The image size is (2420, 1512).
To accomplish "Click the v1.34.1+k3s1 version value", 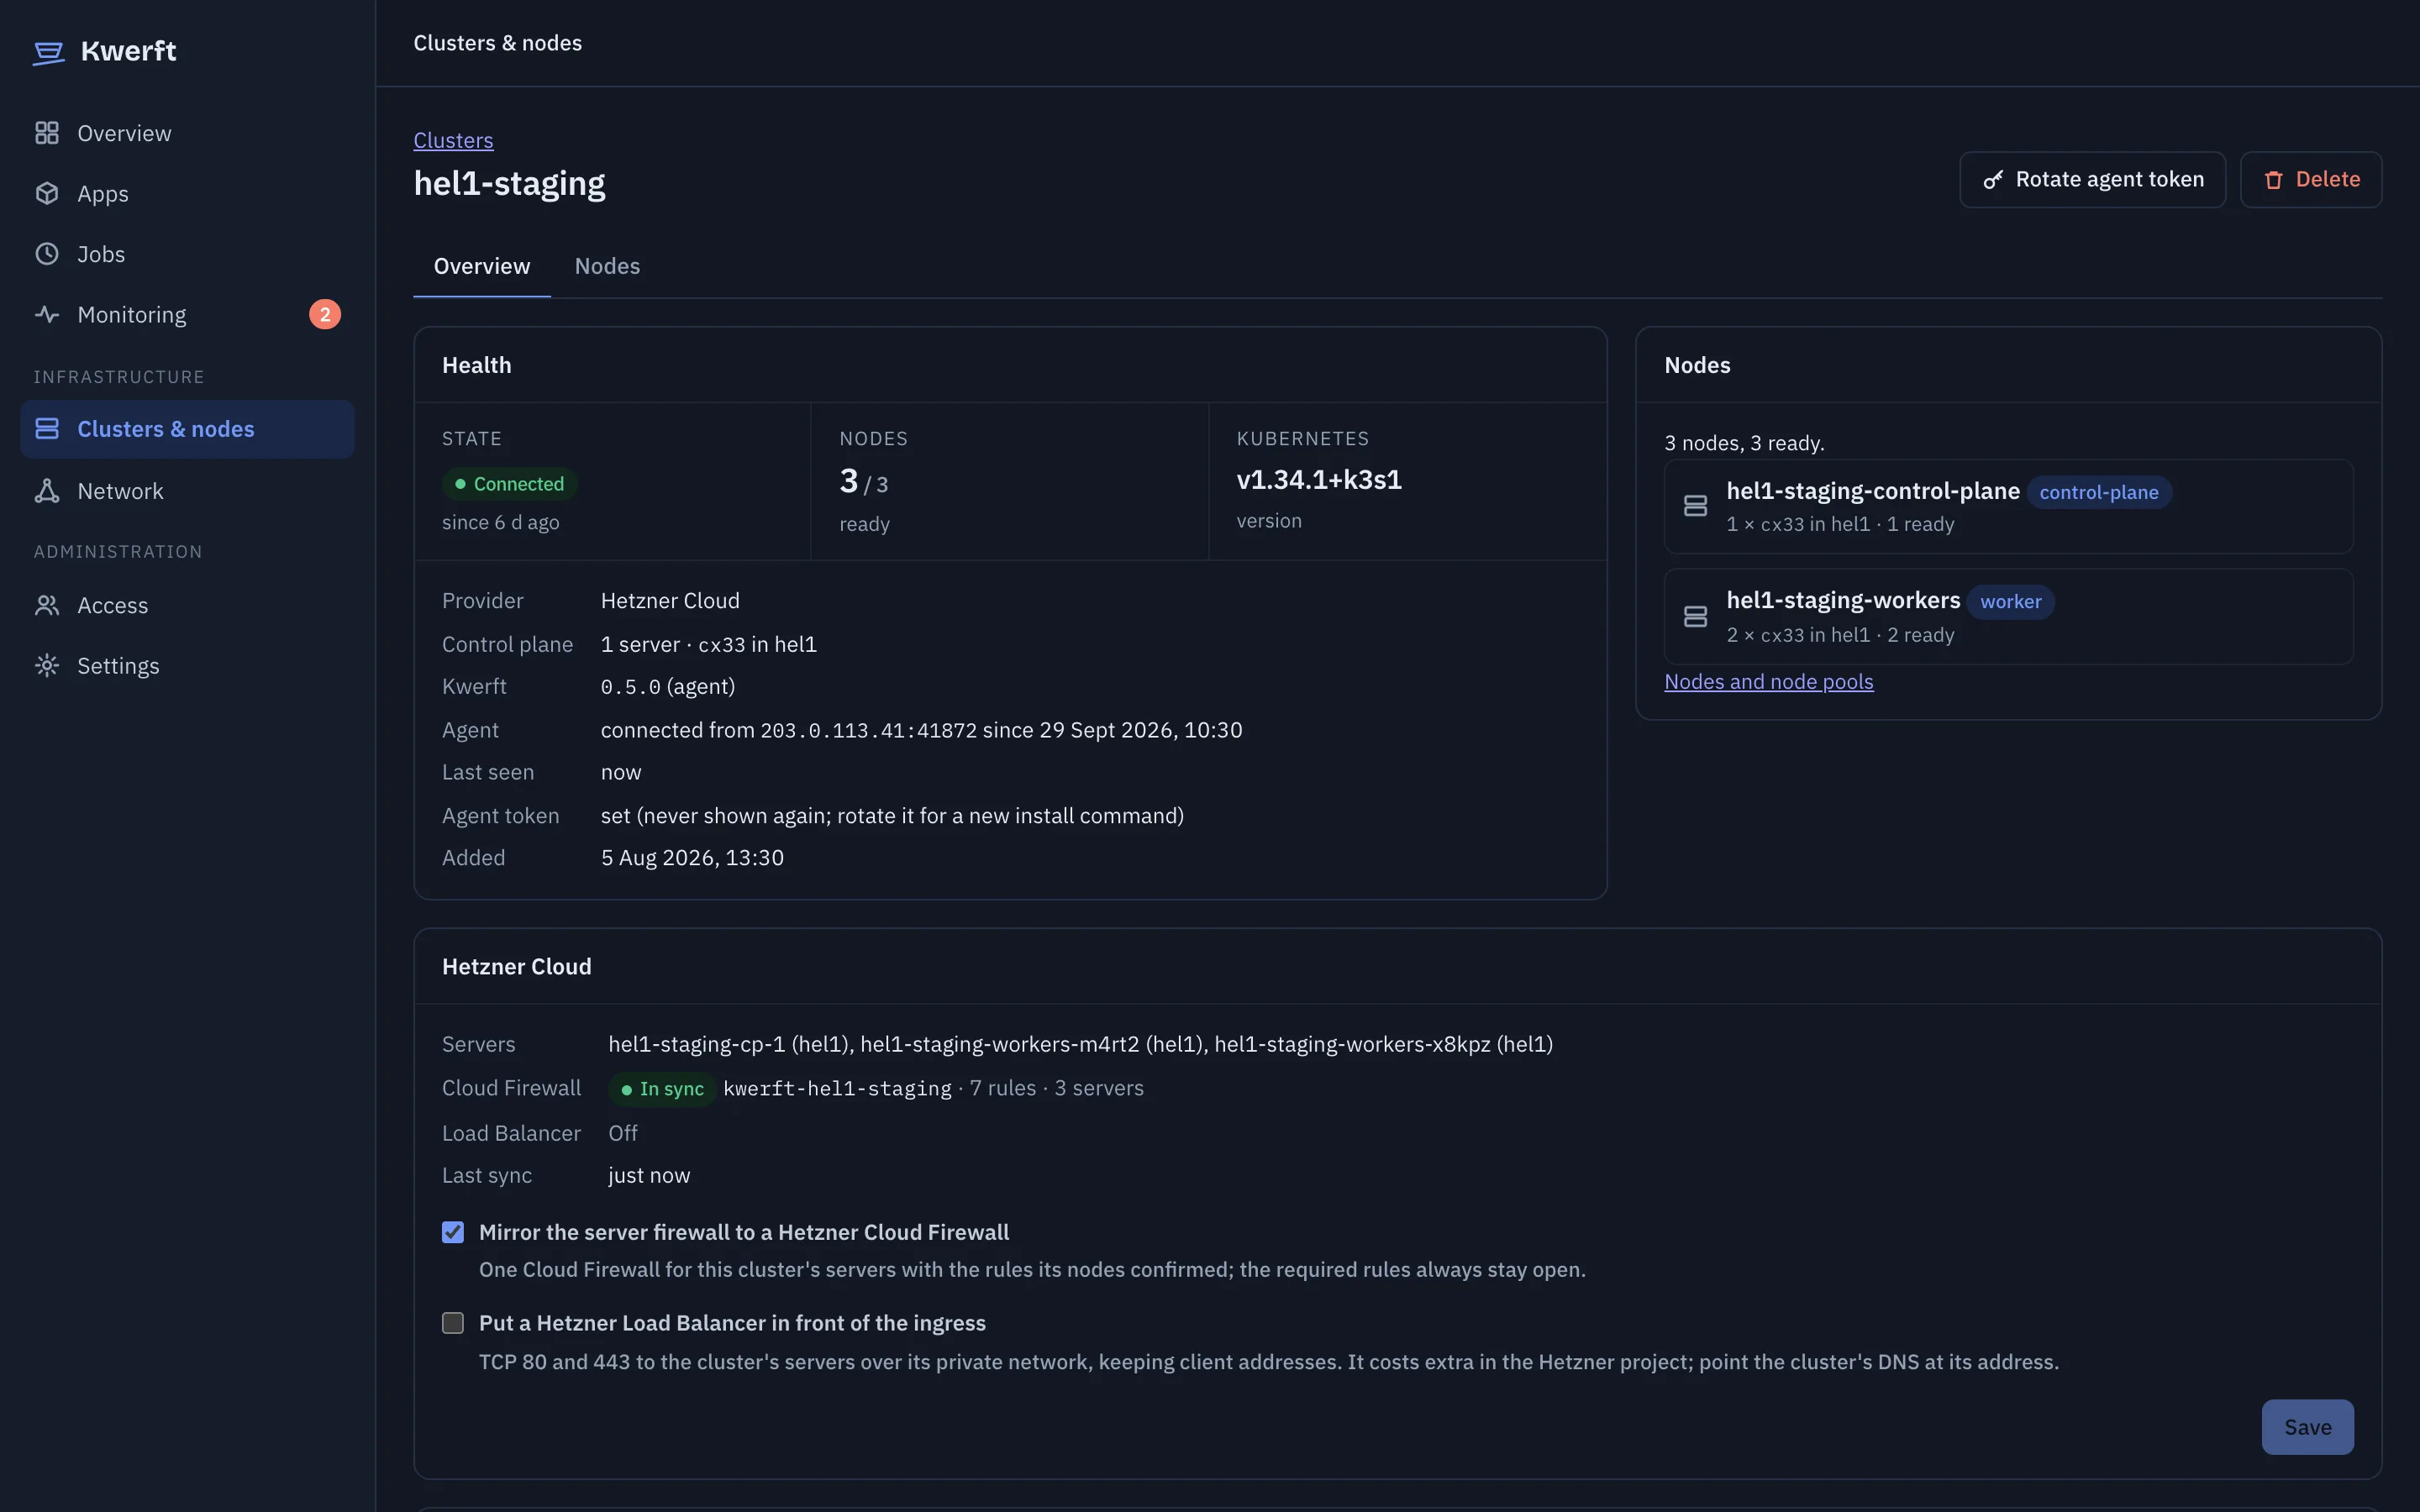I will pos(1319,480).
